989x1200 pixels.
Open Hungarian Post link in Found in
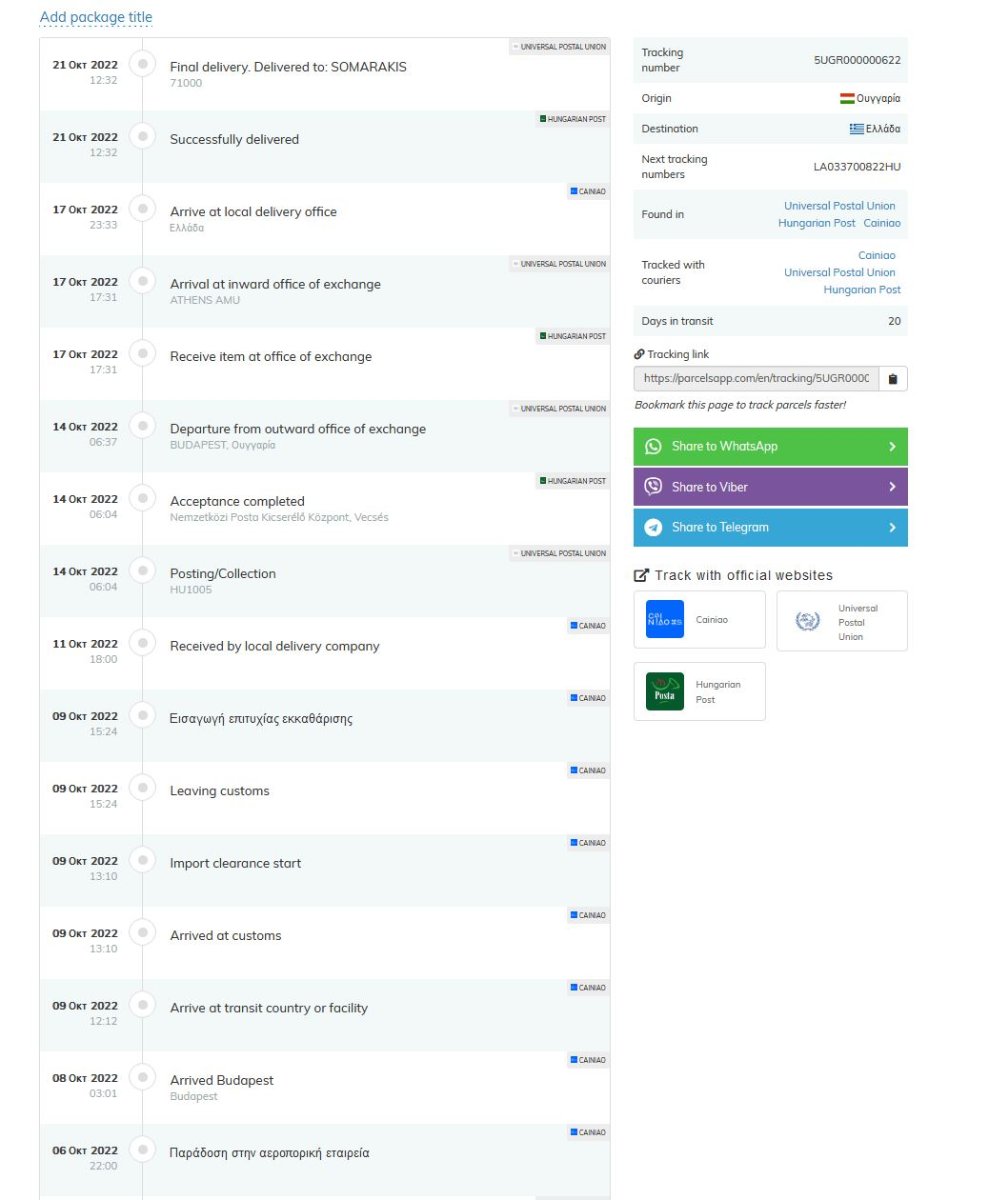click(x=817, y=223)
